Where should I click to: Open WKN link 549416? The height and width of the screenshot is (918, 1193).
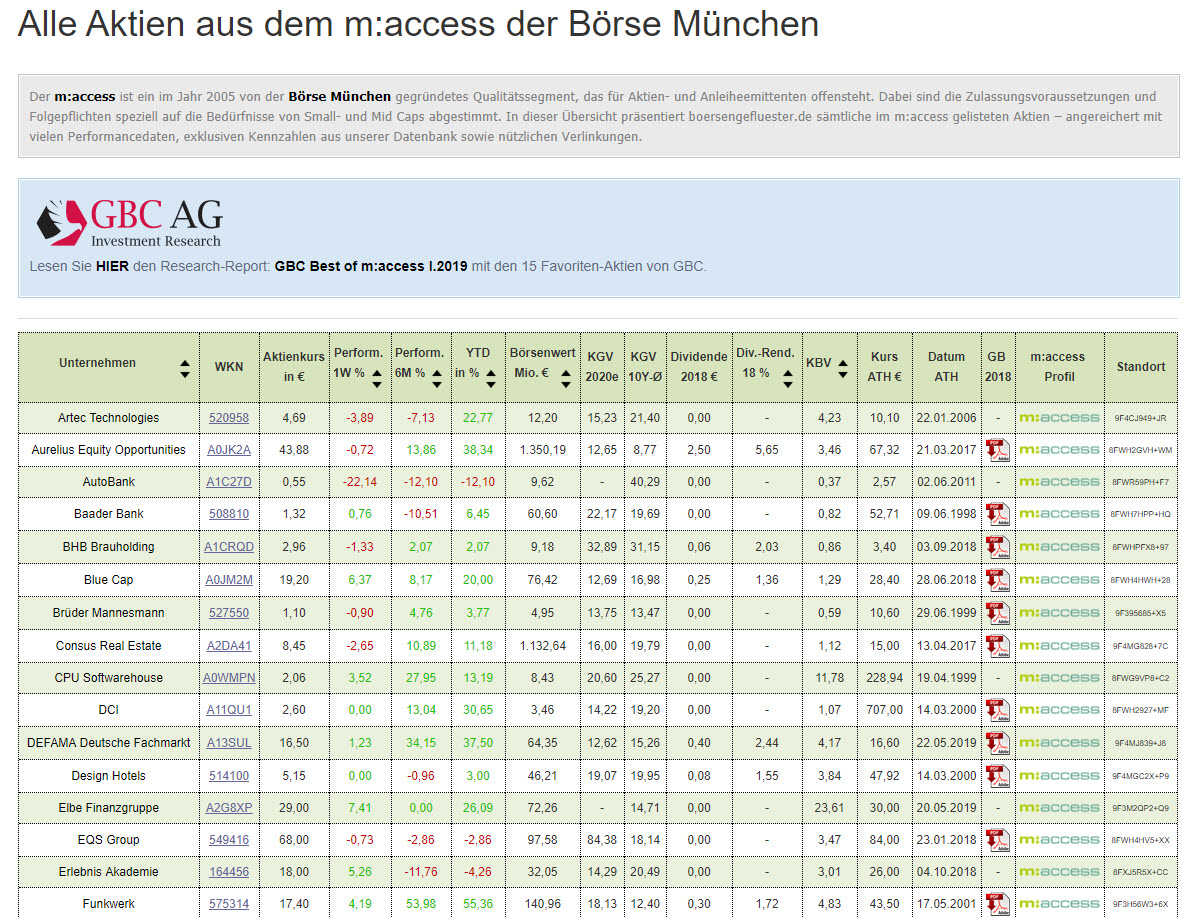click(229, 840)
